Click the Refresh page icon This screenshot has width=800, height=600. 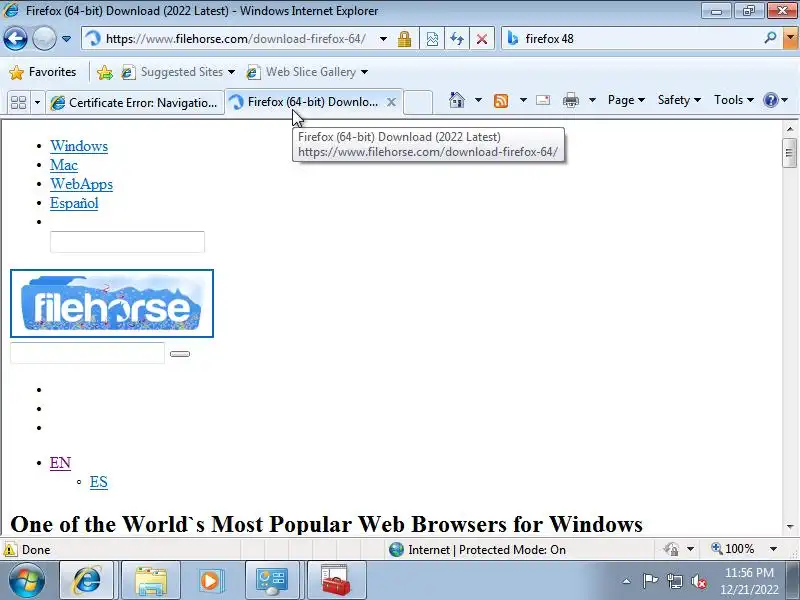(x=457, y=39)
